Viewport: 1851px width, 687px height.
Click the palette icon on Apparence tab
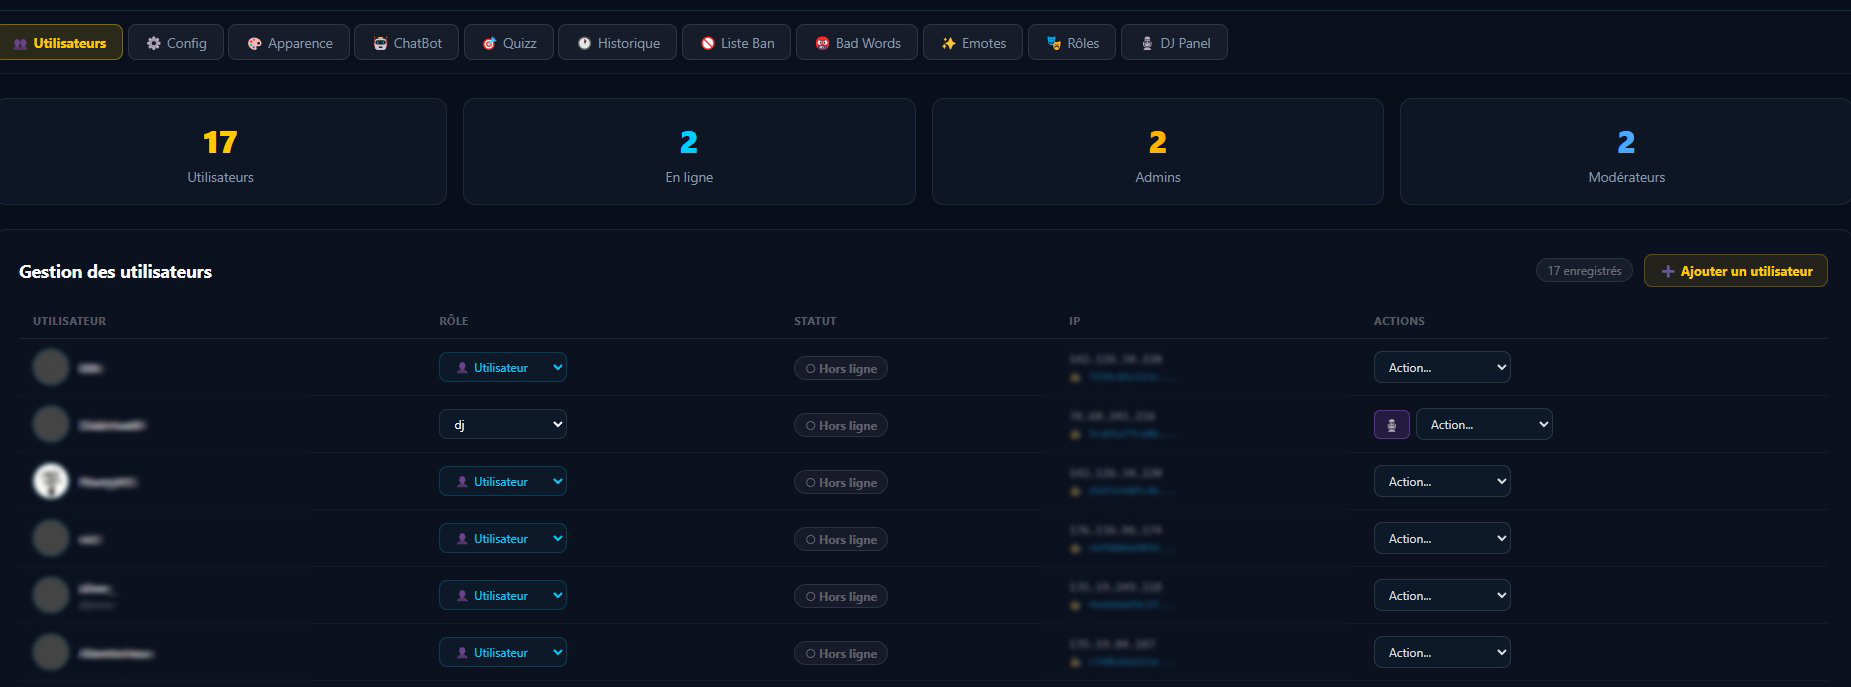coord(254,43)
